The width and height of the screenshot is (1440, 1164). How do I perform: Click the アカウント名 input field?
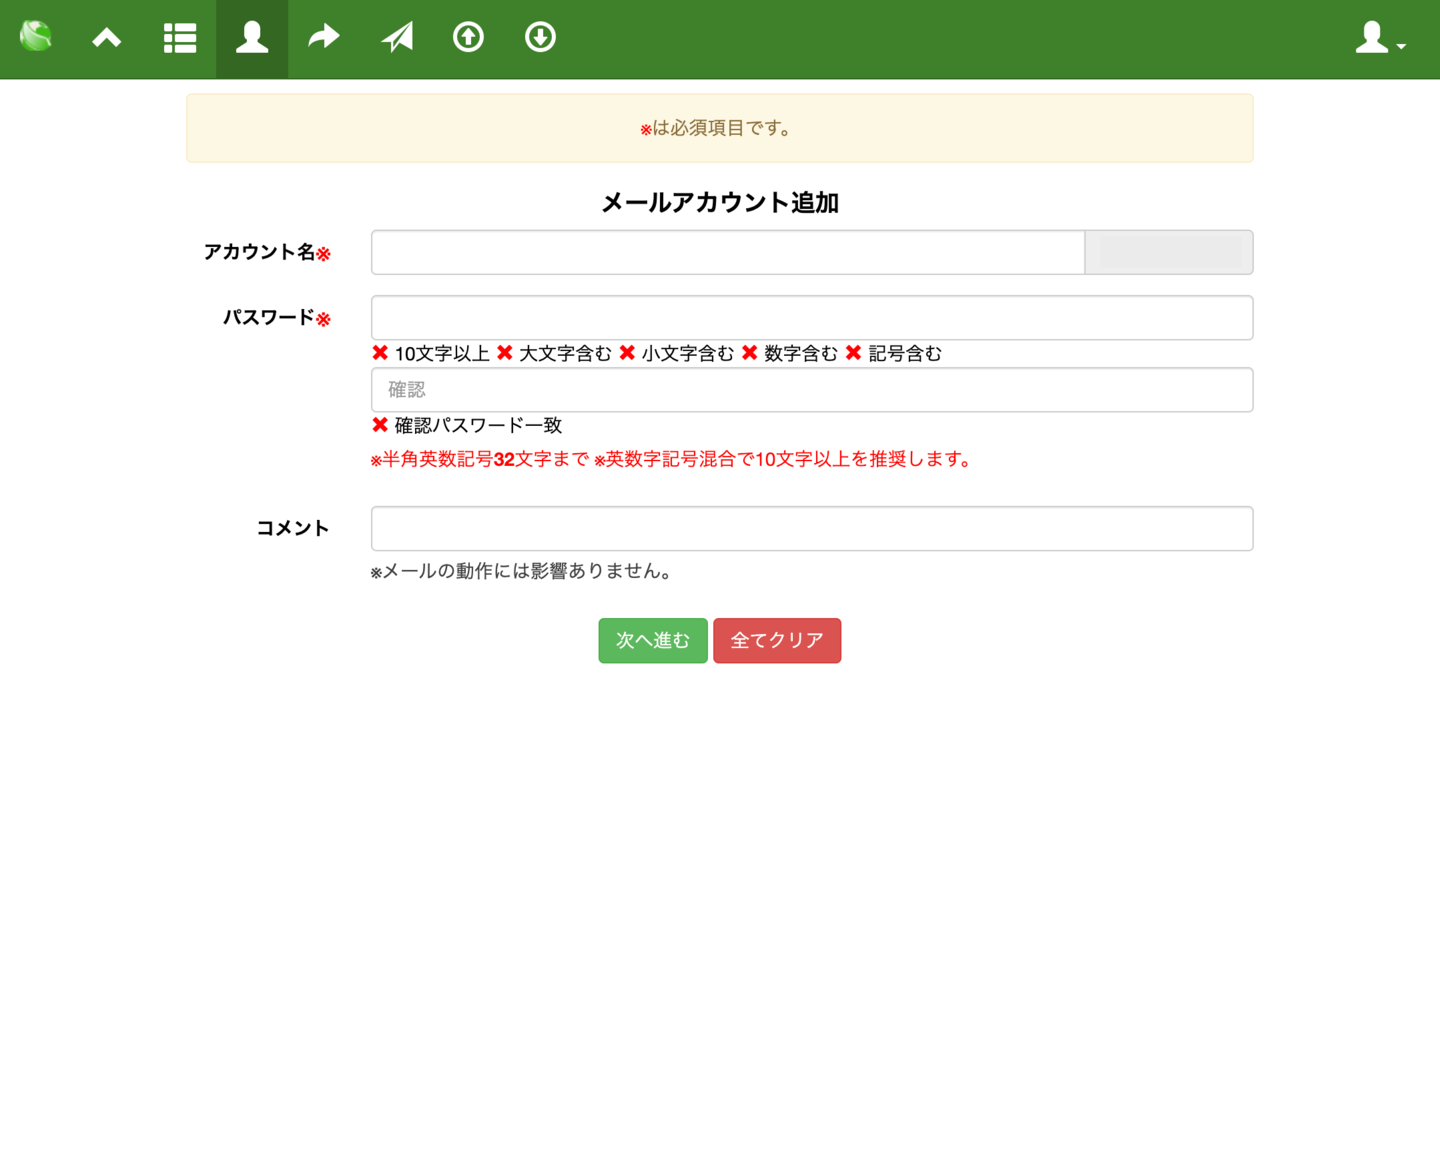coord(727,252)
